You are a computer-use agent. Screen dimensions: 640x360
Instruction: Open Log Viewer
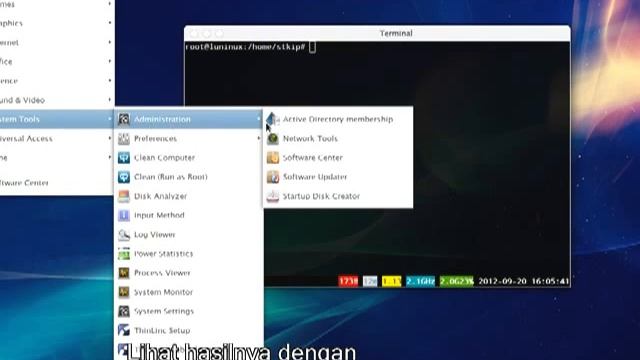coord(189,234)
